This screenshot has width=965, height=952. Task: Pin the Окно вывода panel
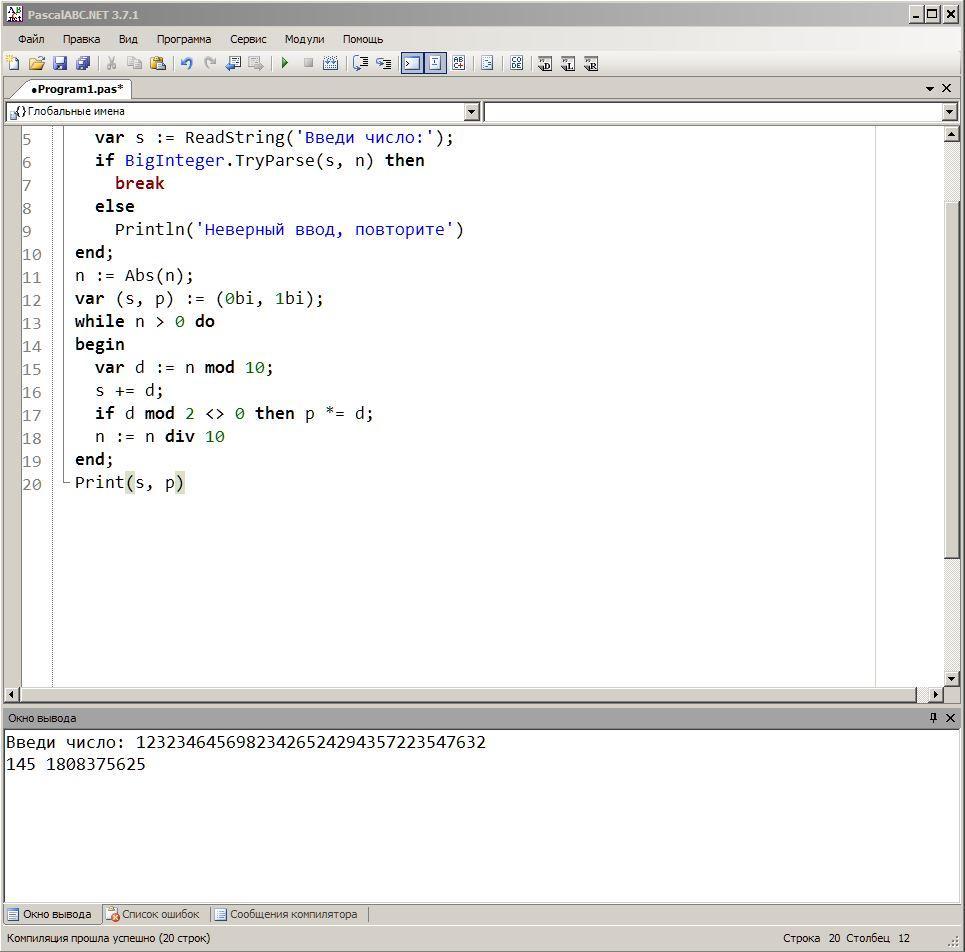pyautogui.click(x=933, y=718)
